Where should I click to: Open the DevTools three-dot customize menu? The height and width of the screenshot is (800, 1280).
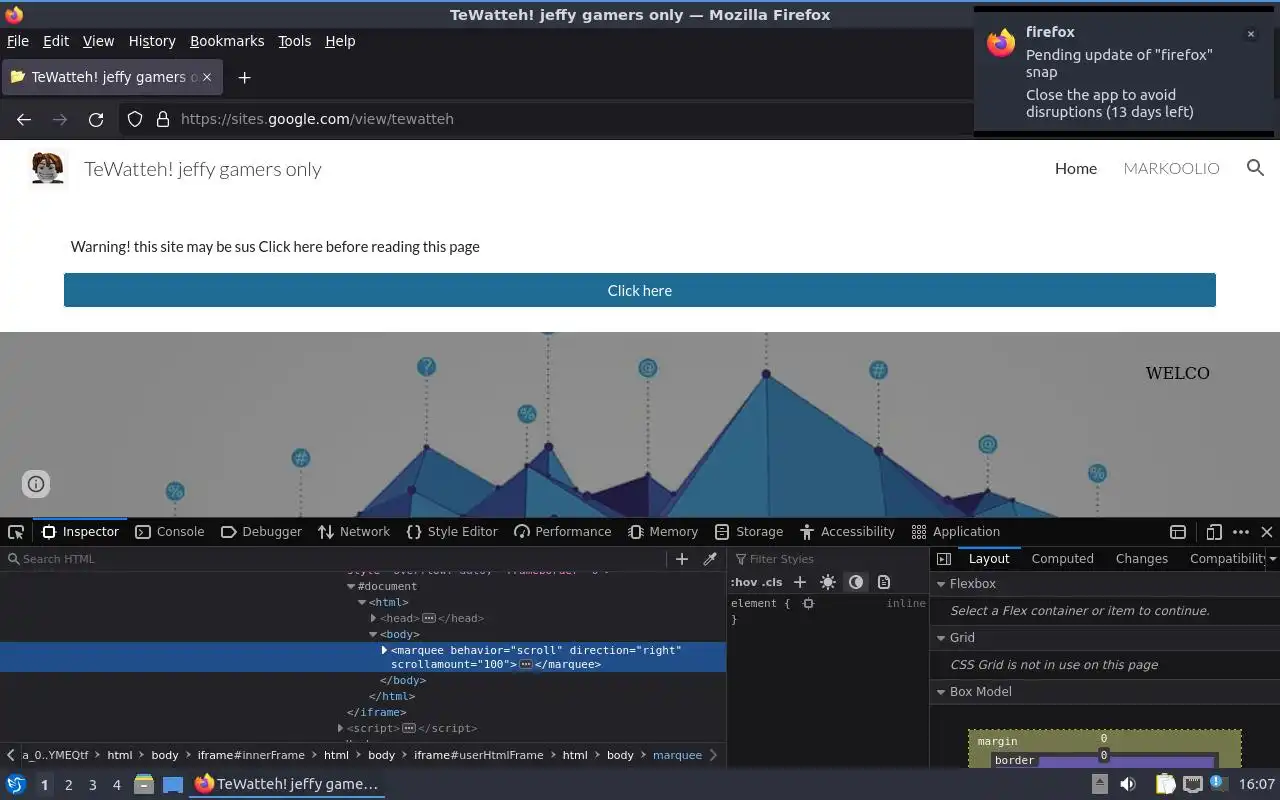click(x=1241, y=532)
